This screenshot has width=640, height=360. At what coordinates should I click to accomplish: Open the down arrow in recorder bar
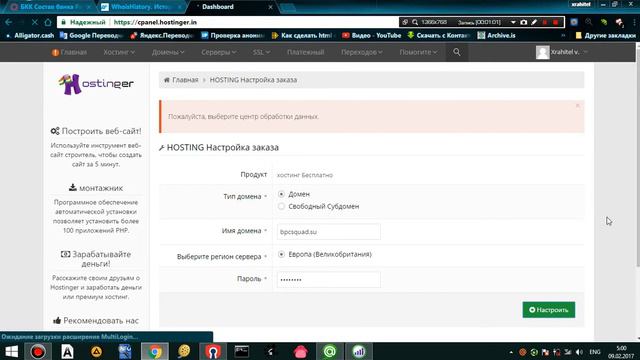(513, 22)
